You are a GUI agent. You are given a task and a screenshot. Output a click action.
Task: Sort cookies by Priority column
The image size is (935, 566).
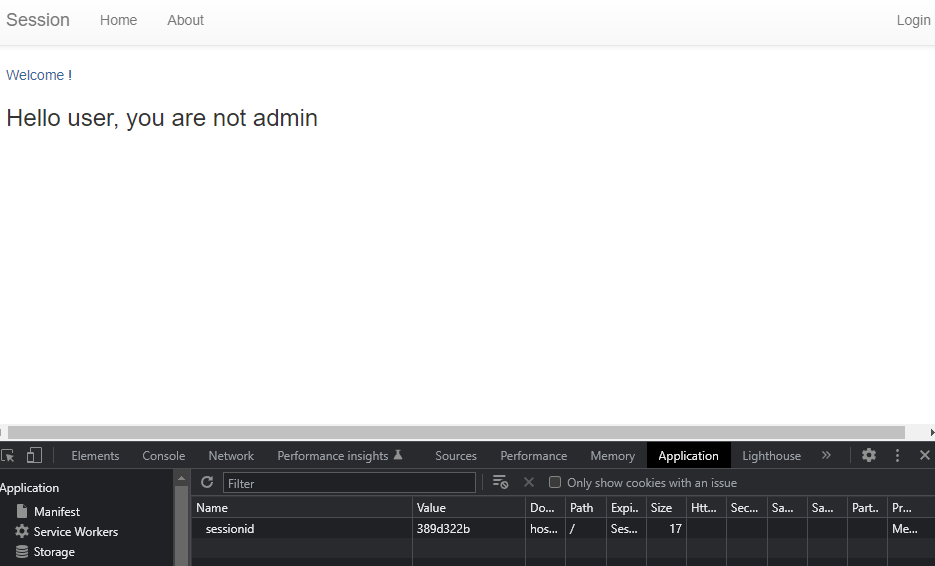click(x=911, y=508)
